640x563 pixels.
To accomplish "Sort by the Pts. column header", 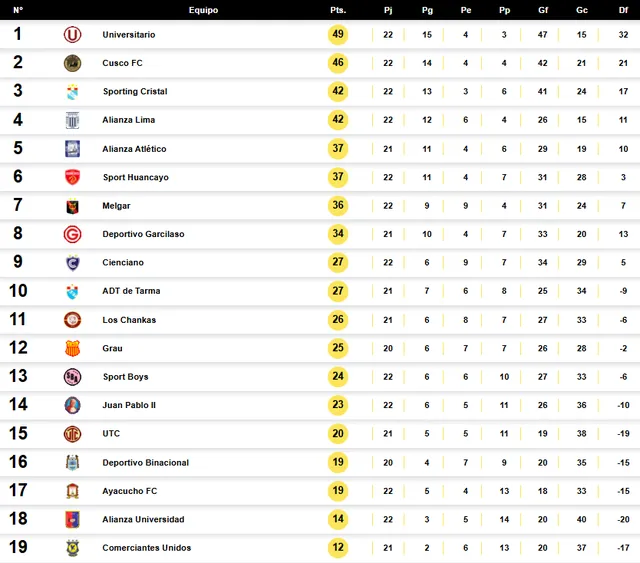I will coord(338,10).
